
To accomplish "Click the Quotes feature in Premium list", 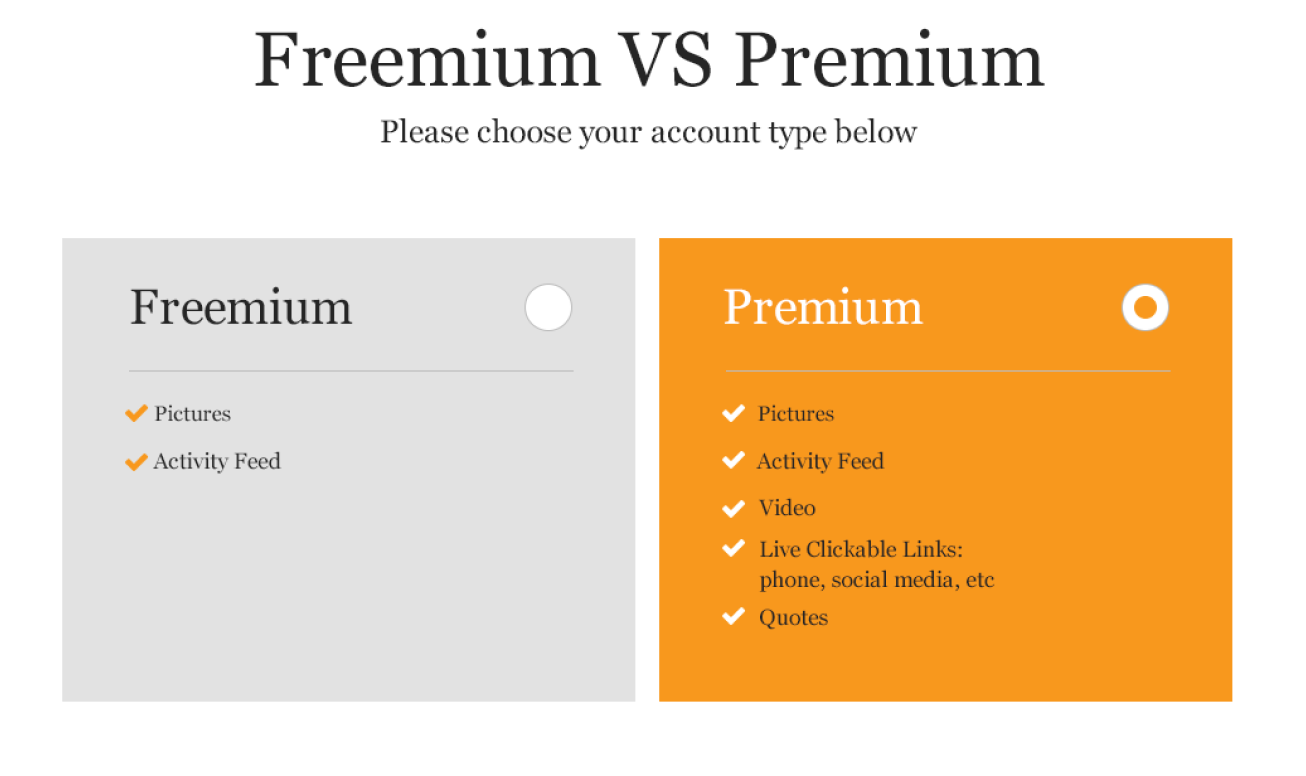I will [793, 617].
